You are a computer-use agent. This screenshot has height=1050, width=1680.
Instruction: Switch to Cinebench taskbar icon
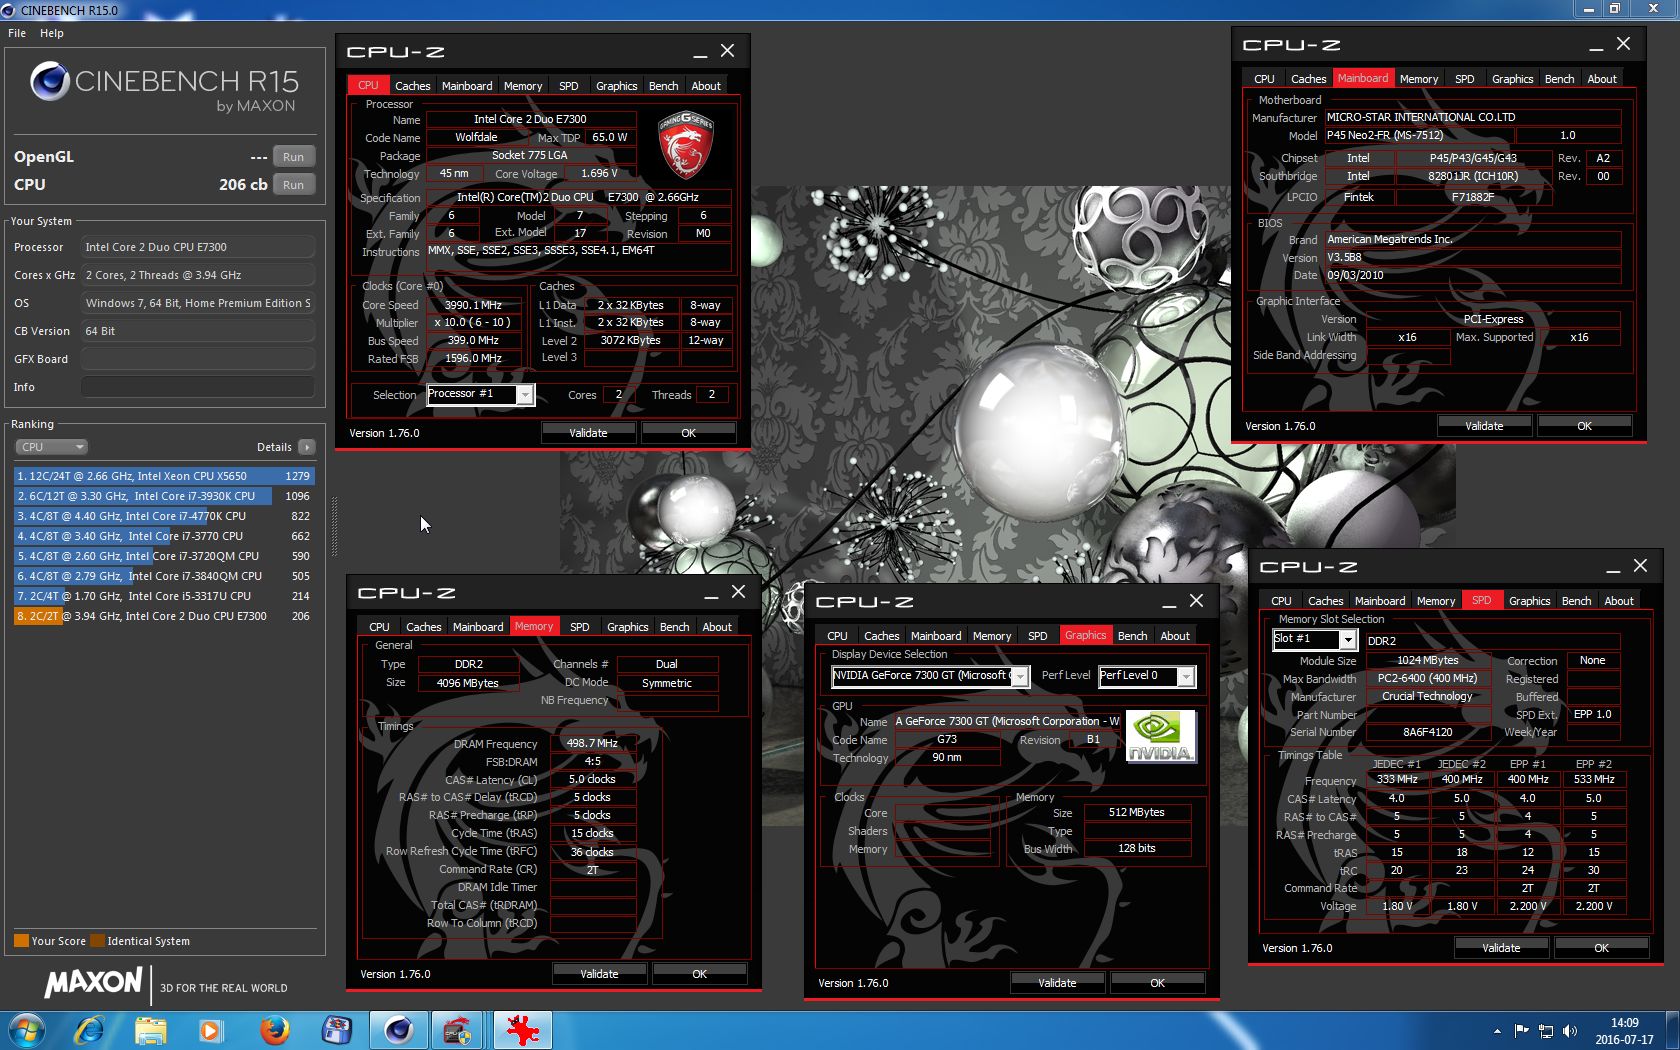click(x=398, y=1030)
